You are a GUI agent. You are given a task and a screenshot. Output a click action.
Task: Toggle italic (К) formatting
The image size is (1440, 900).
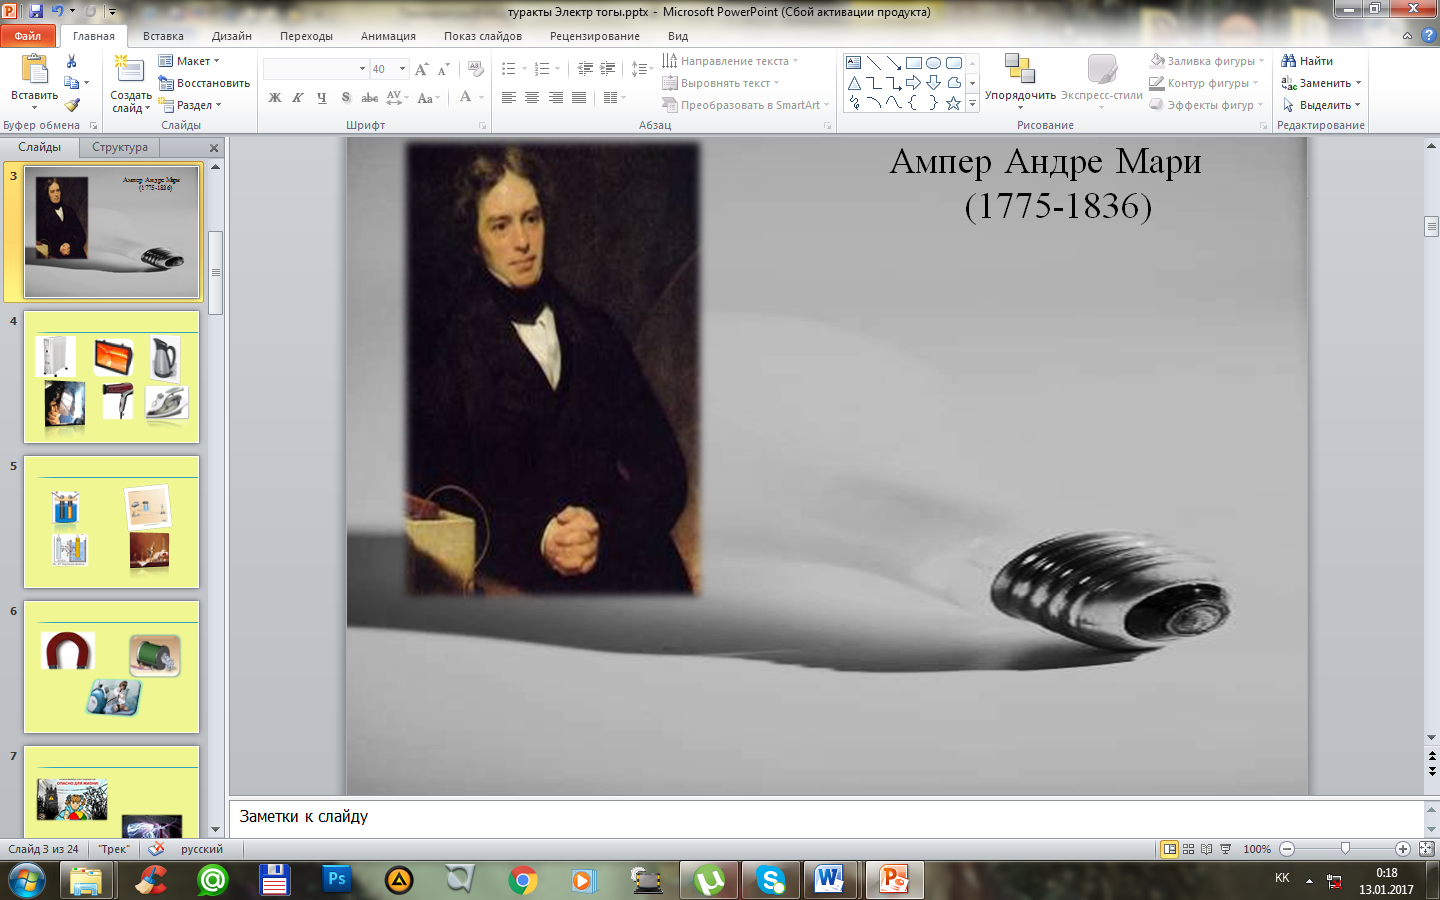(298, 98)
